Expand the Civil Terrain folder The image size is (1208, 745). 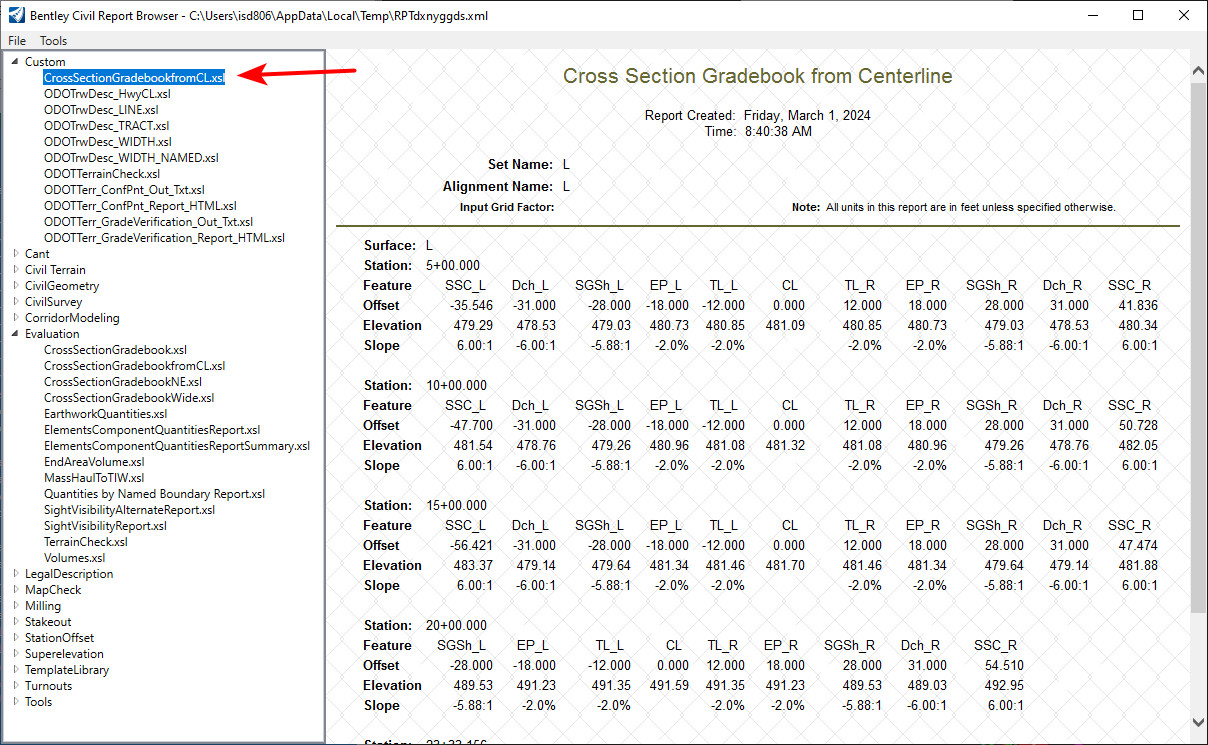click(x=15, y=270)
